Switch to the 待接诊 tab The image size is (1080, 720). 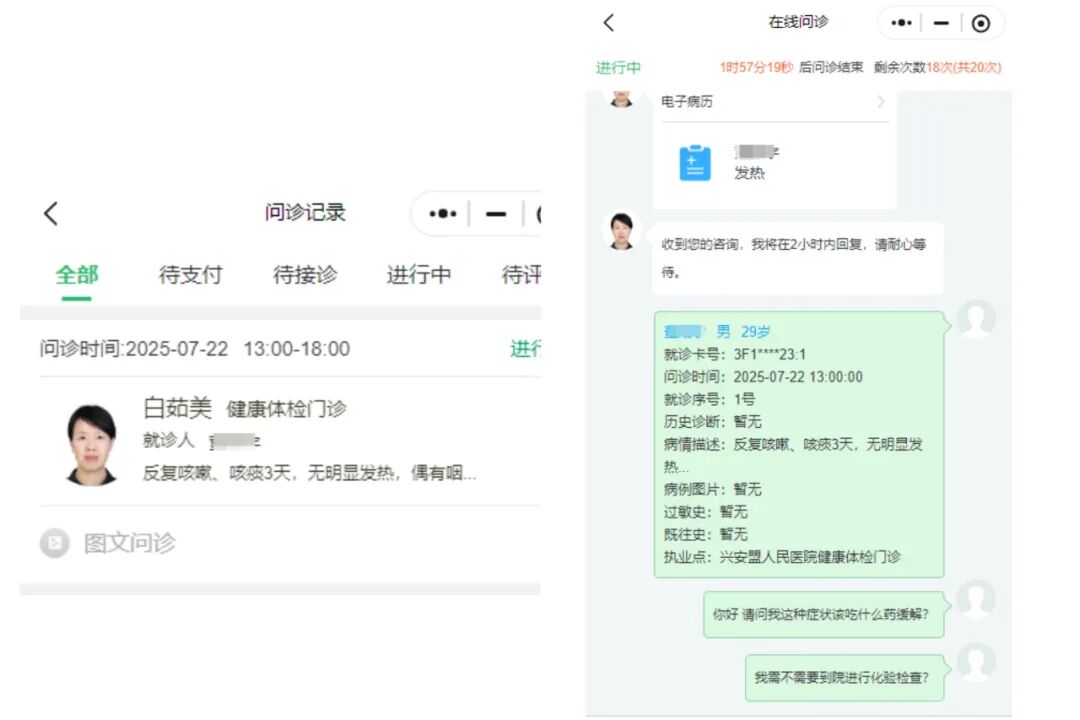tap(305, 275)
